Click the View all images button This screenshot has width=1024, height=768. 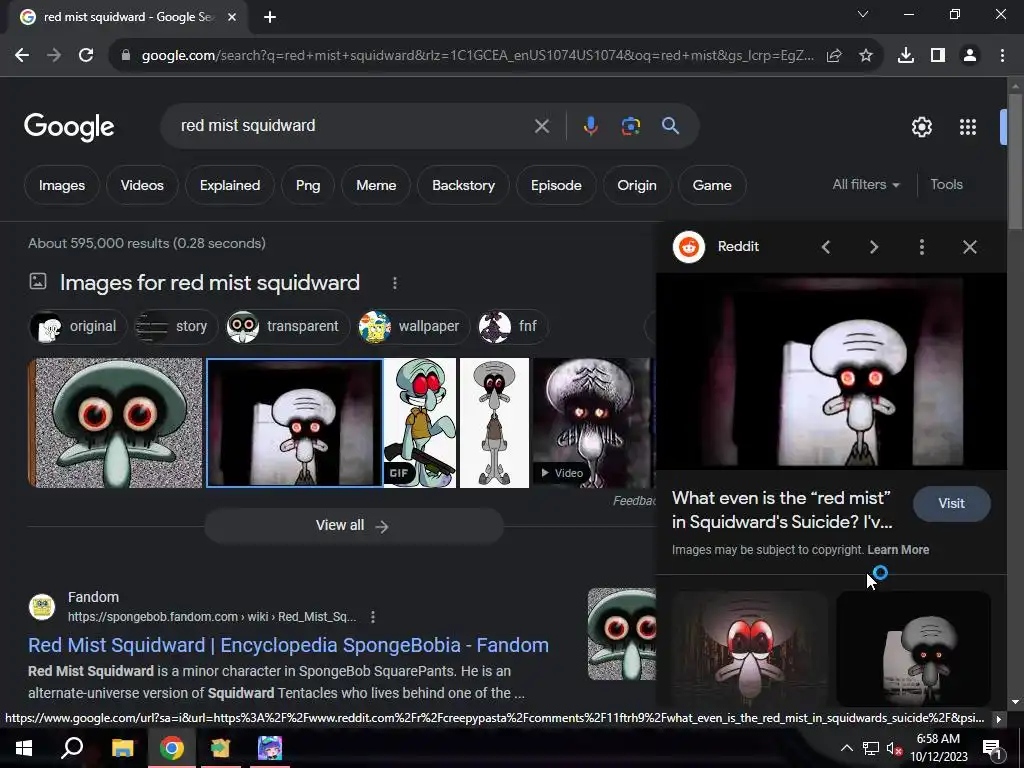353,526
